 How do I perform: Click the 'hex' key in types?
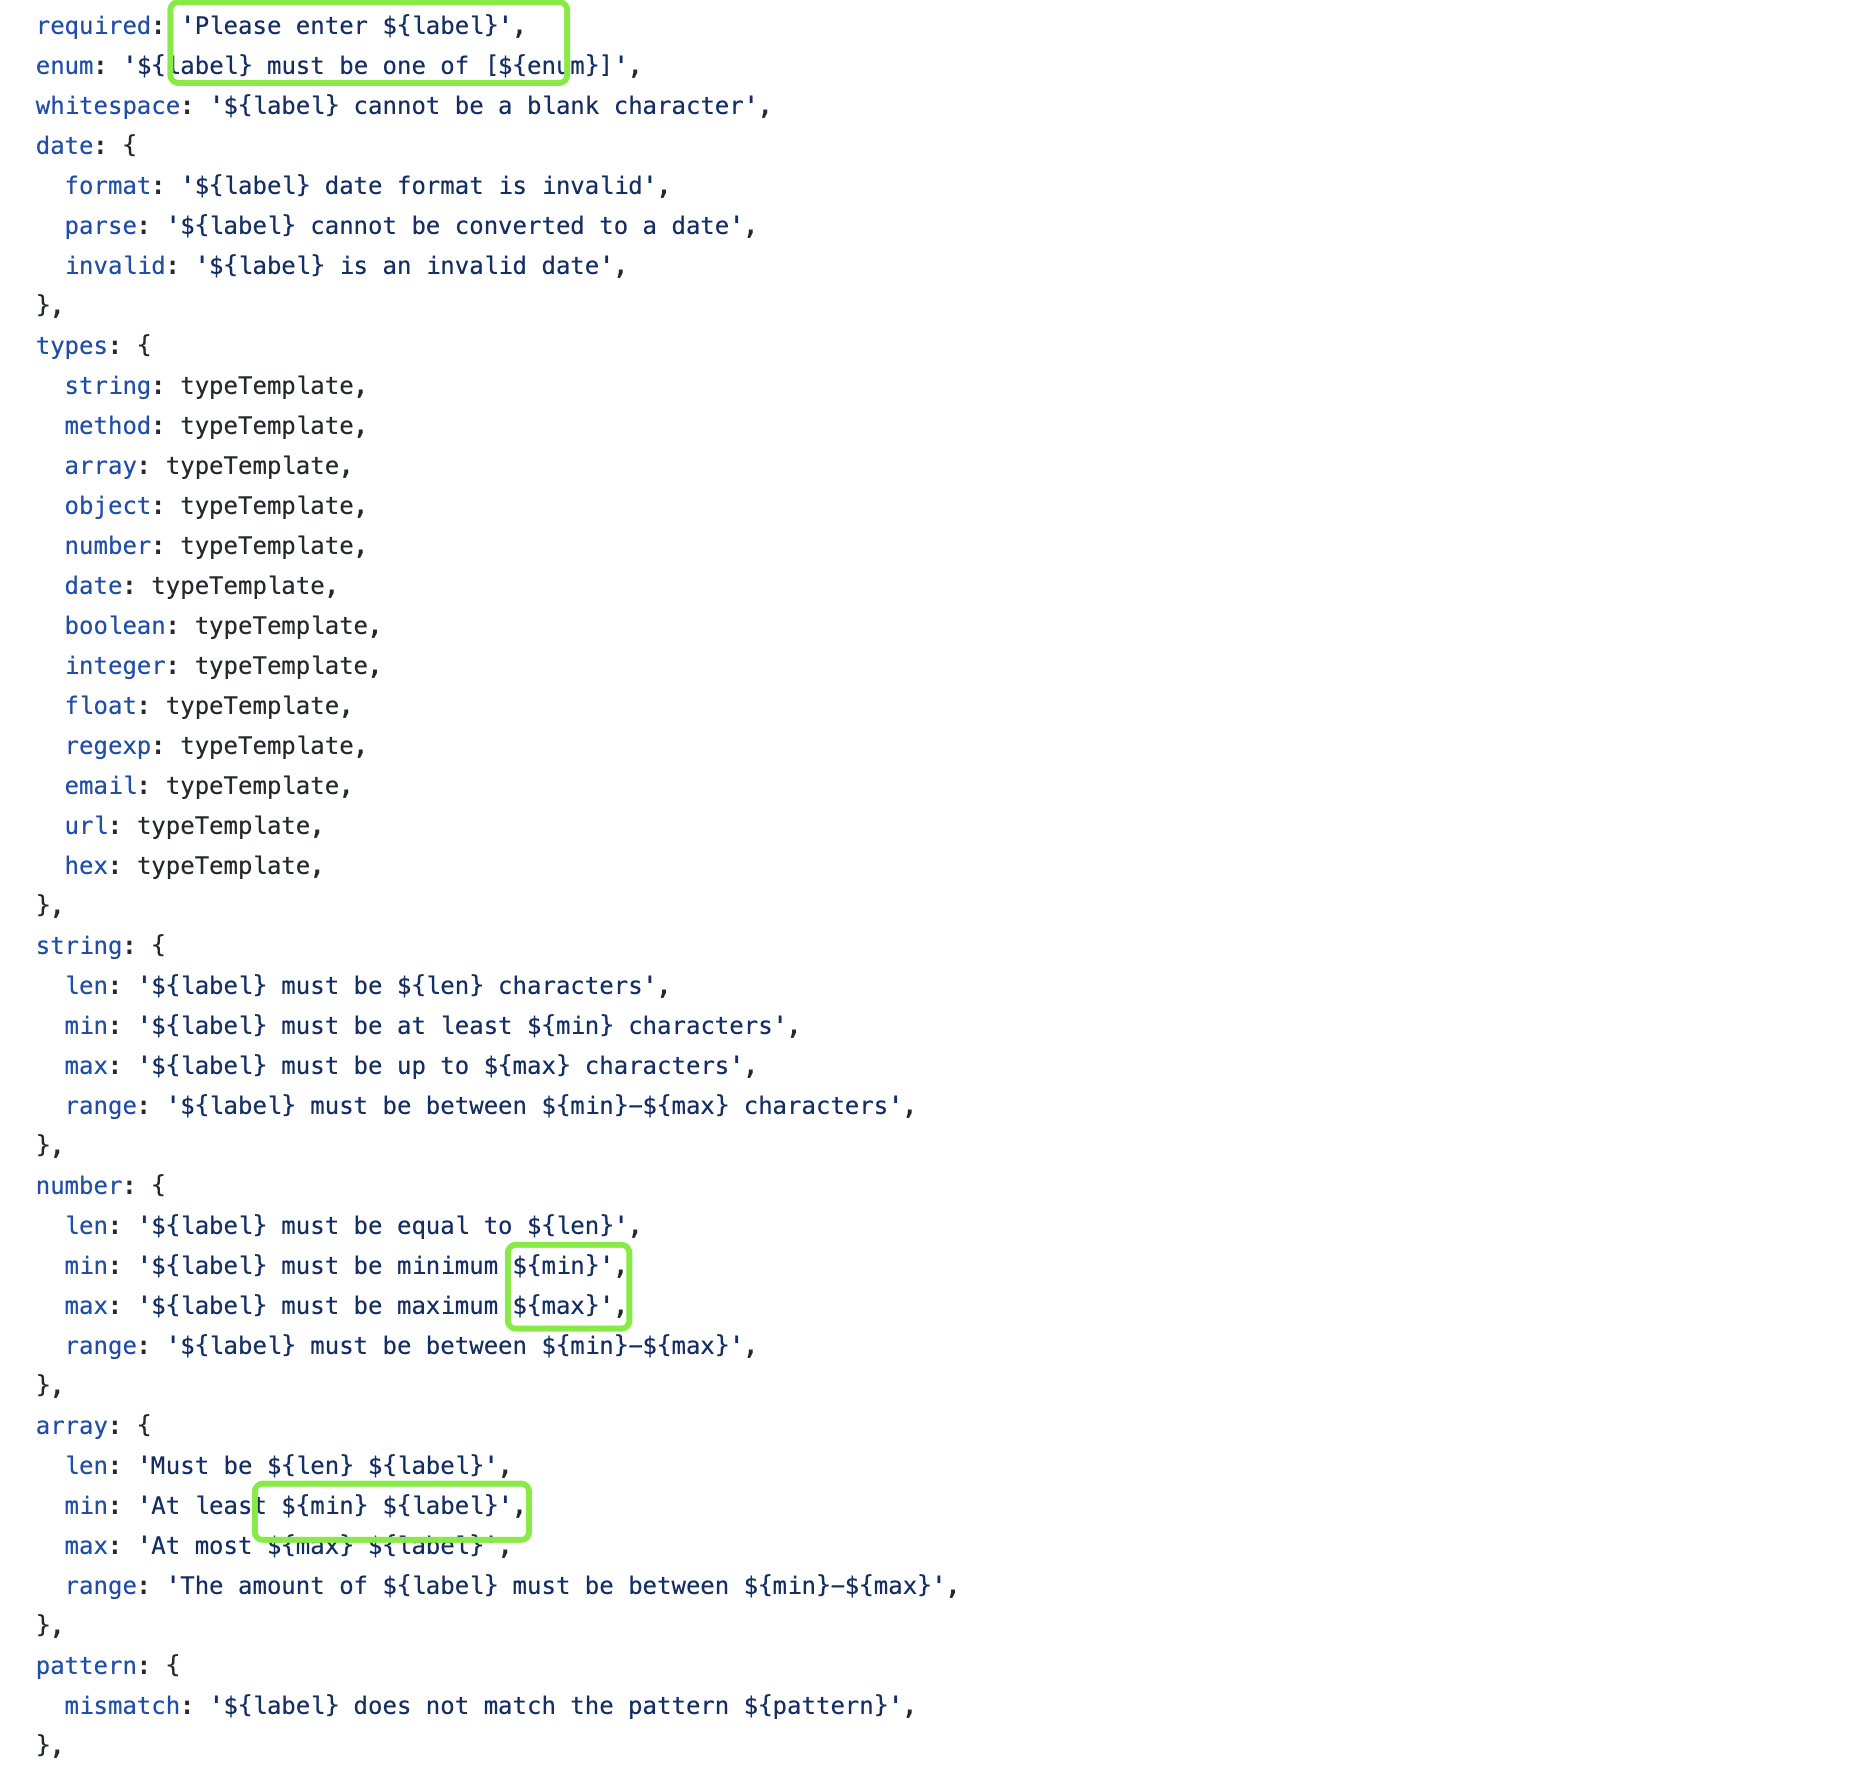86,866
